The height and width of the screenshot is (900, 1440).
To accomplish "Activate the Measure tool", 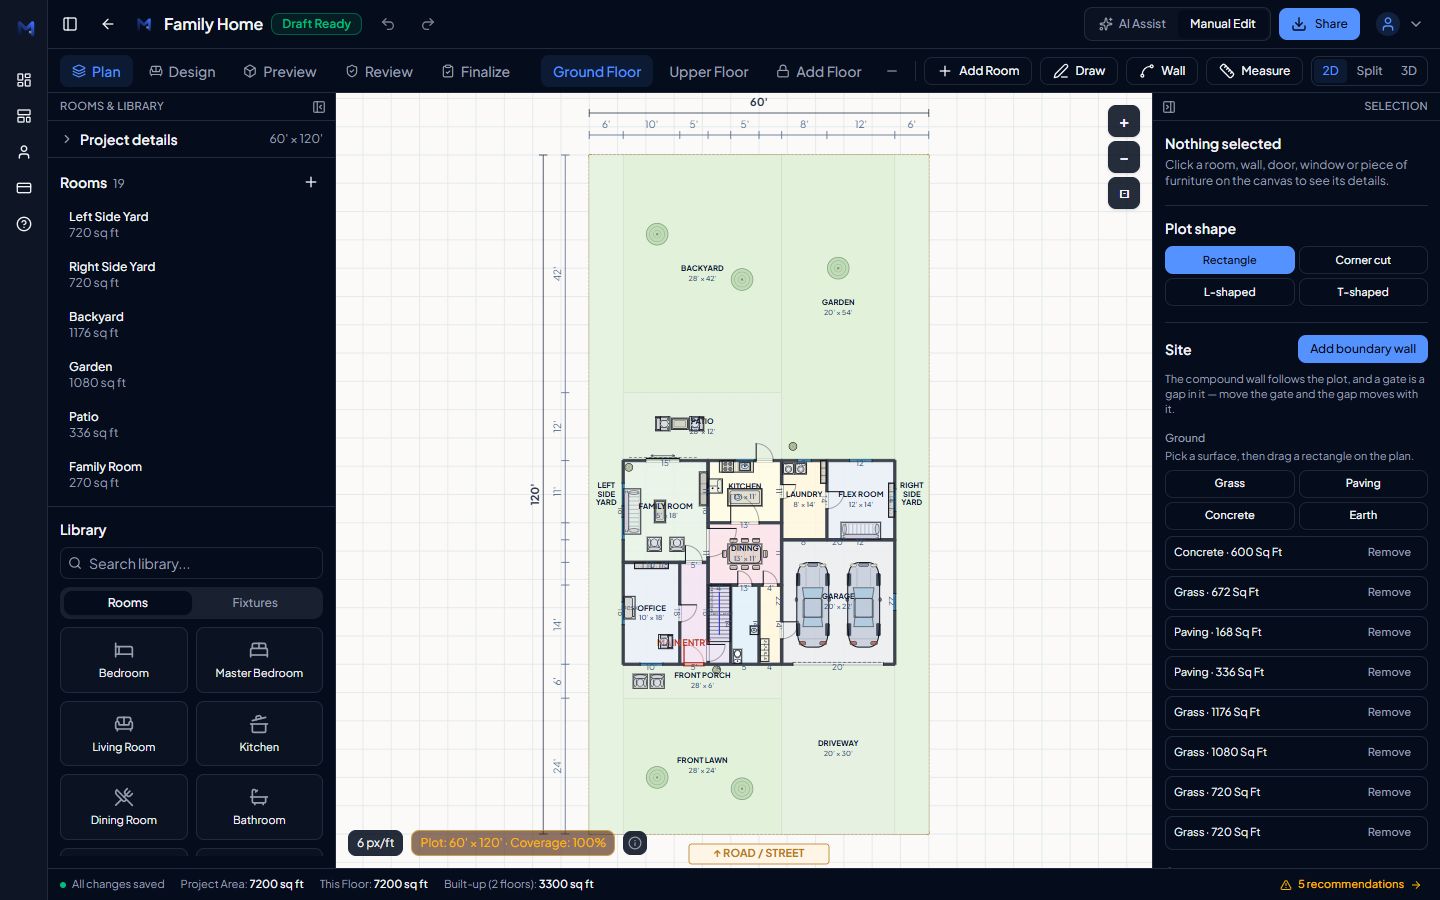I will [1254, 71].
